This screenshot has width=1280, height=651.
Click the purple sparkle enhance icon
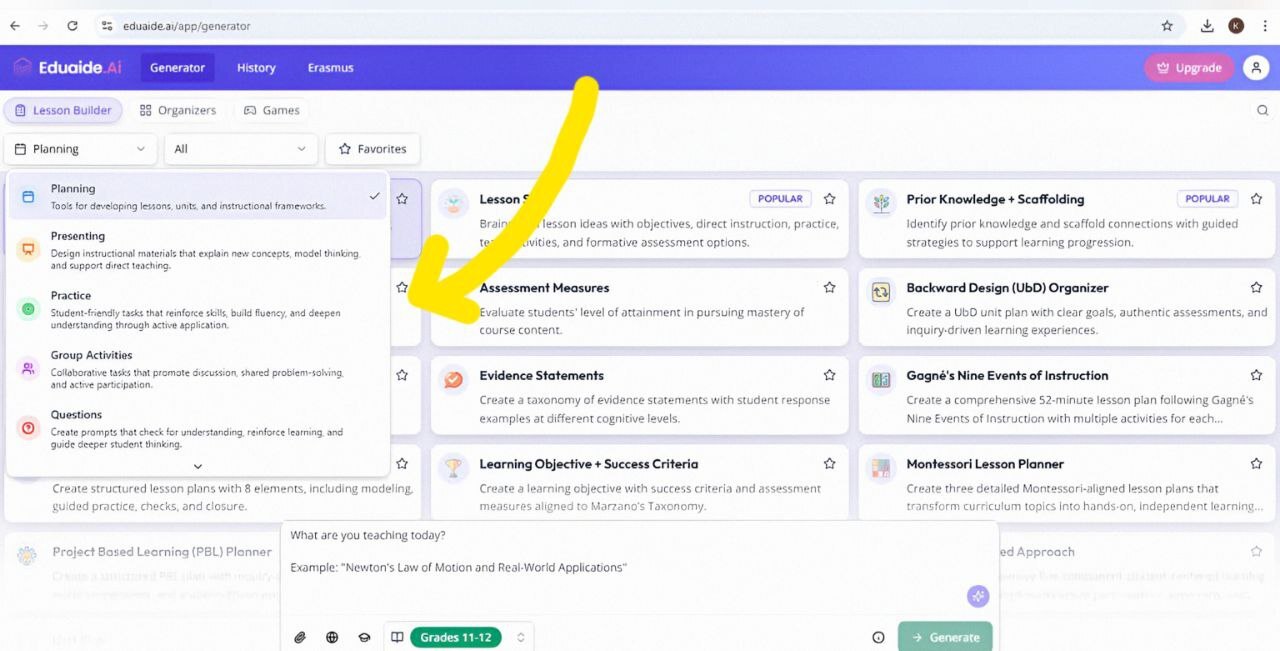click(x=977, y=596)
